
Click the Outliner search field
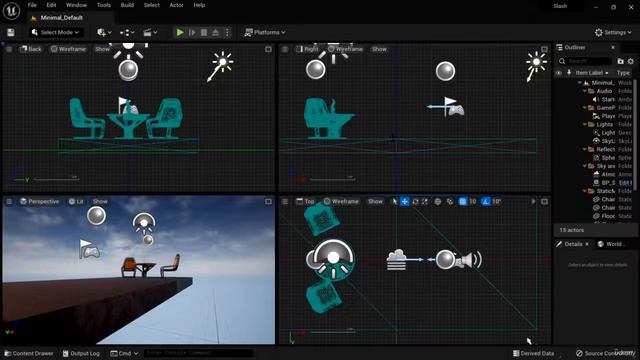coord(584,61)
